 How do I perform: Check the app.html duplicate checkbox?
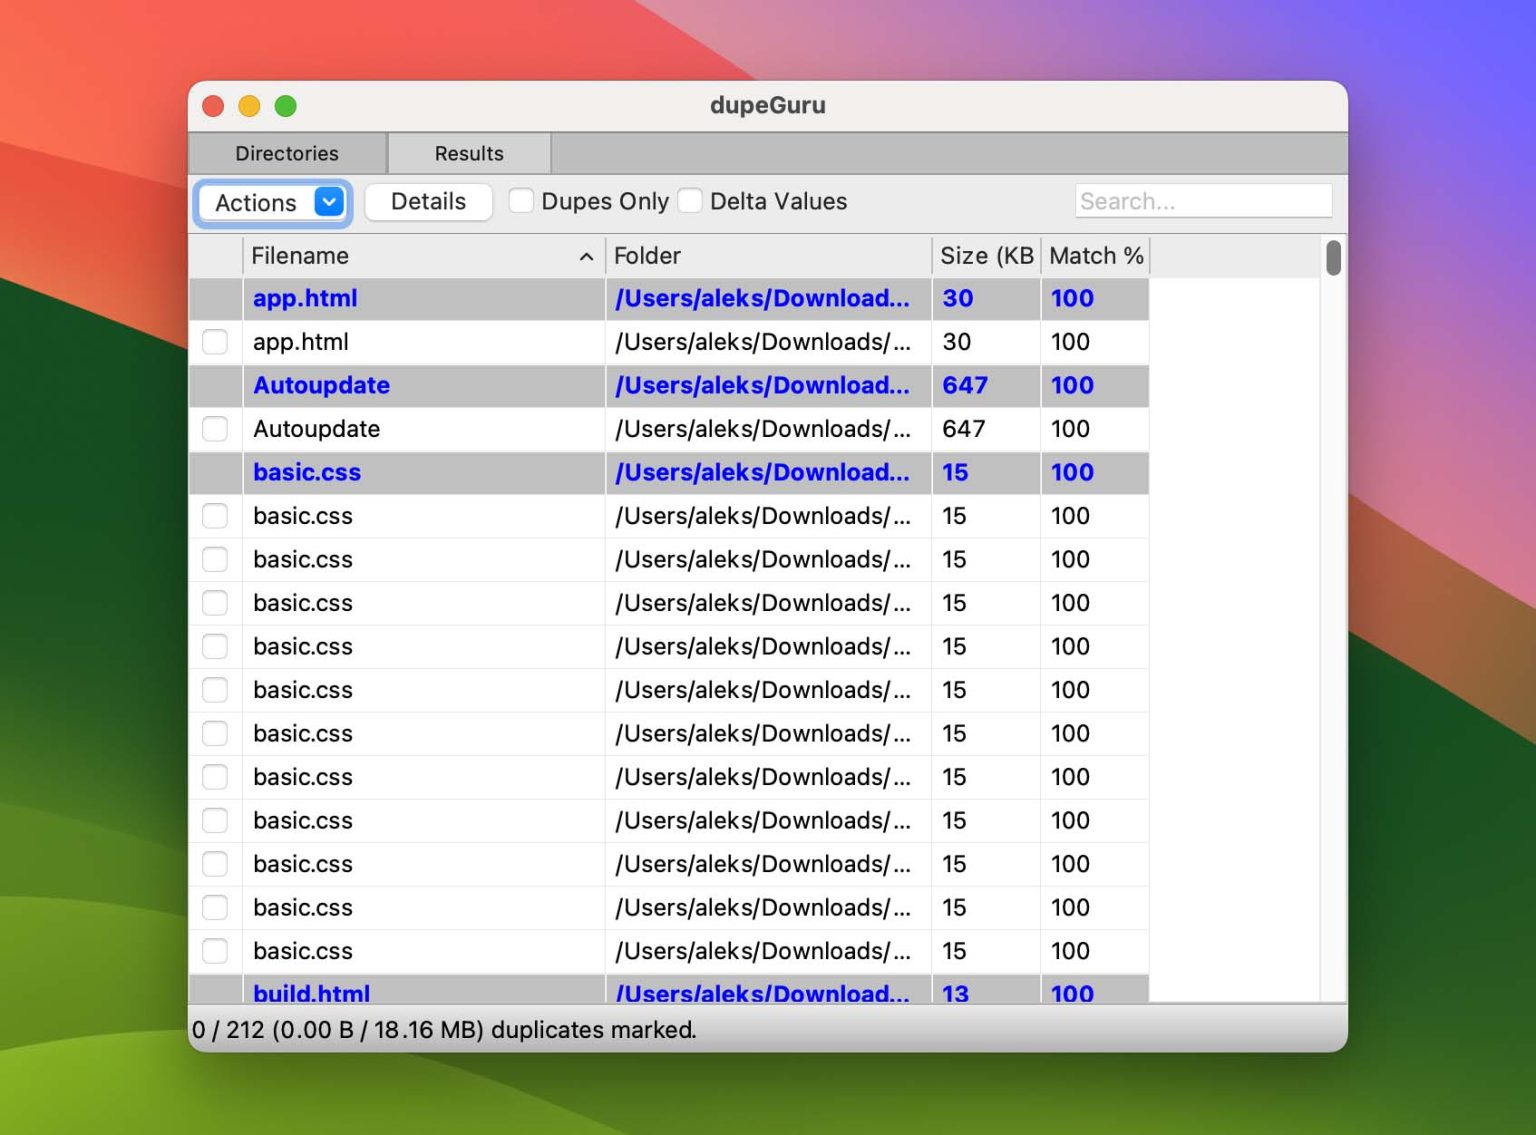215,342
